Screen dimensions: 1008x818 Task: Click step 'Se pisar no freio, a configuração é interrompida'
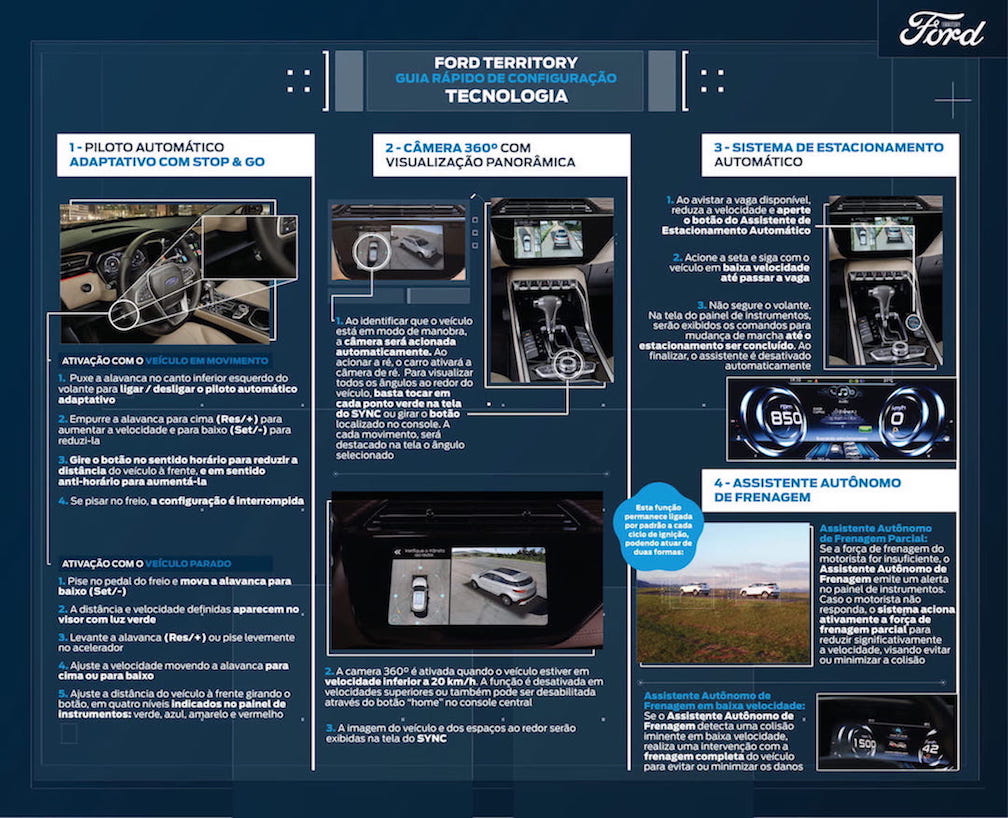(x=181, y=500)
